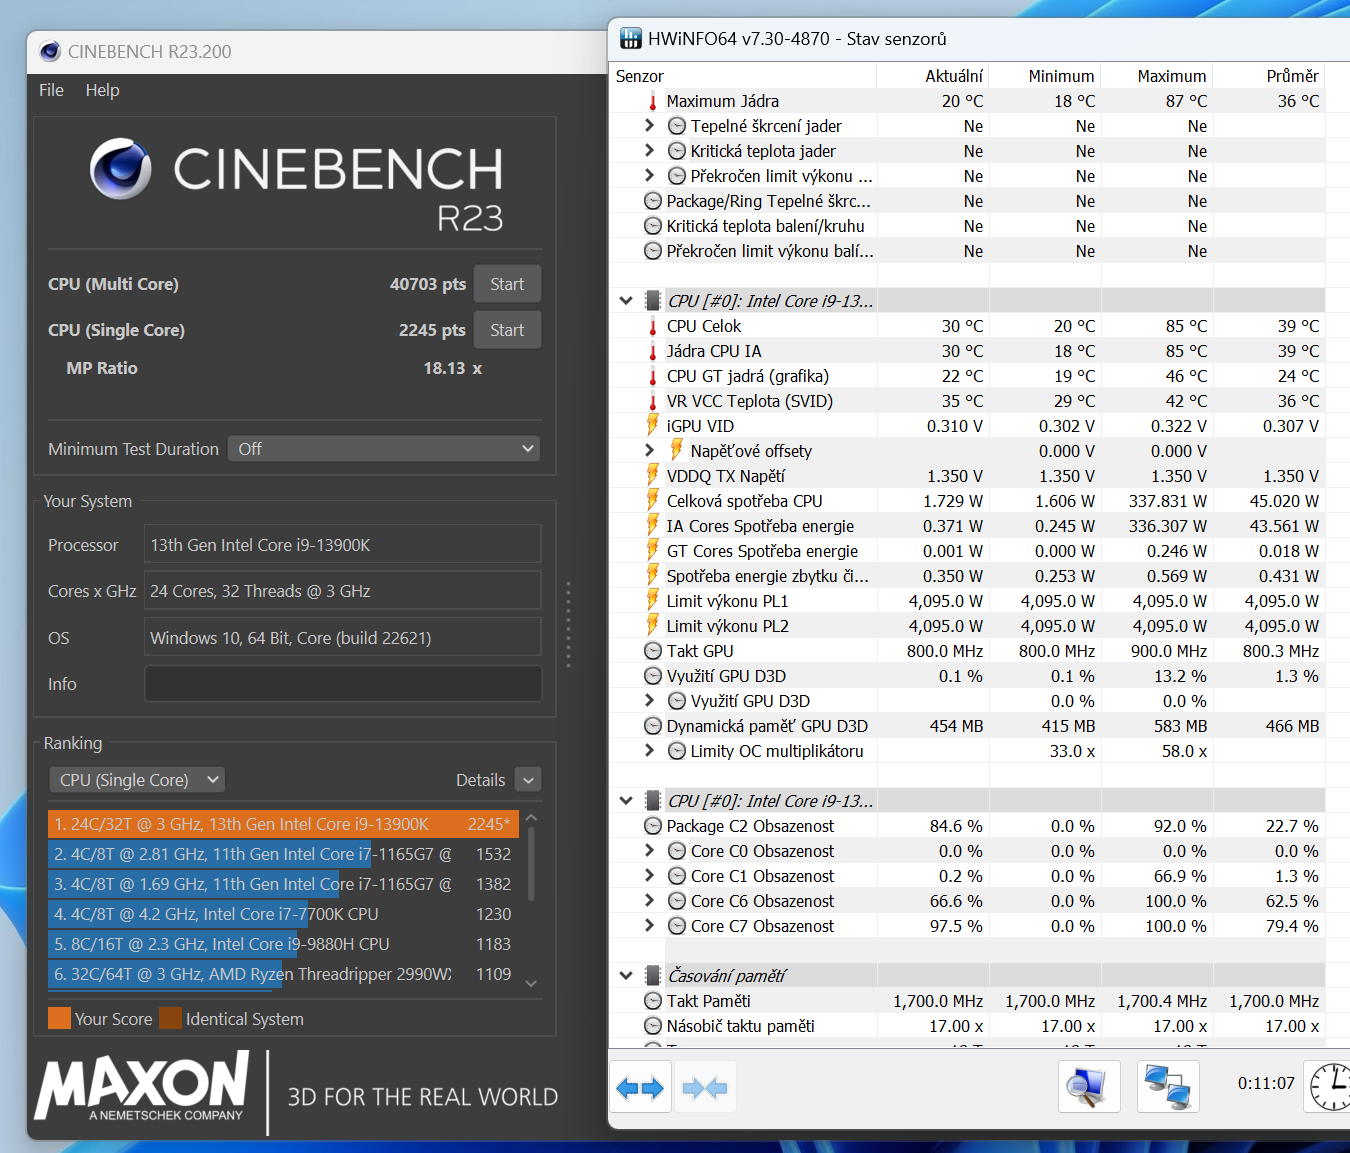
Task: Open the CPU (Single Core) ranking dropdown
Action: [x=137, y=780]
